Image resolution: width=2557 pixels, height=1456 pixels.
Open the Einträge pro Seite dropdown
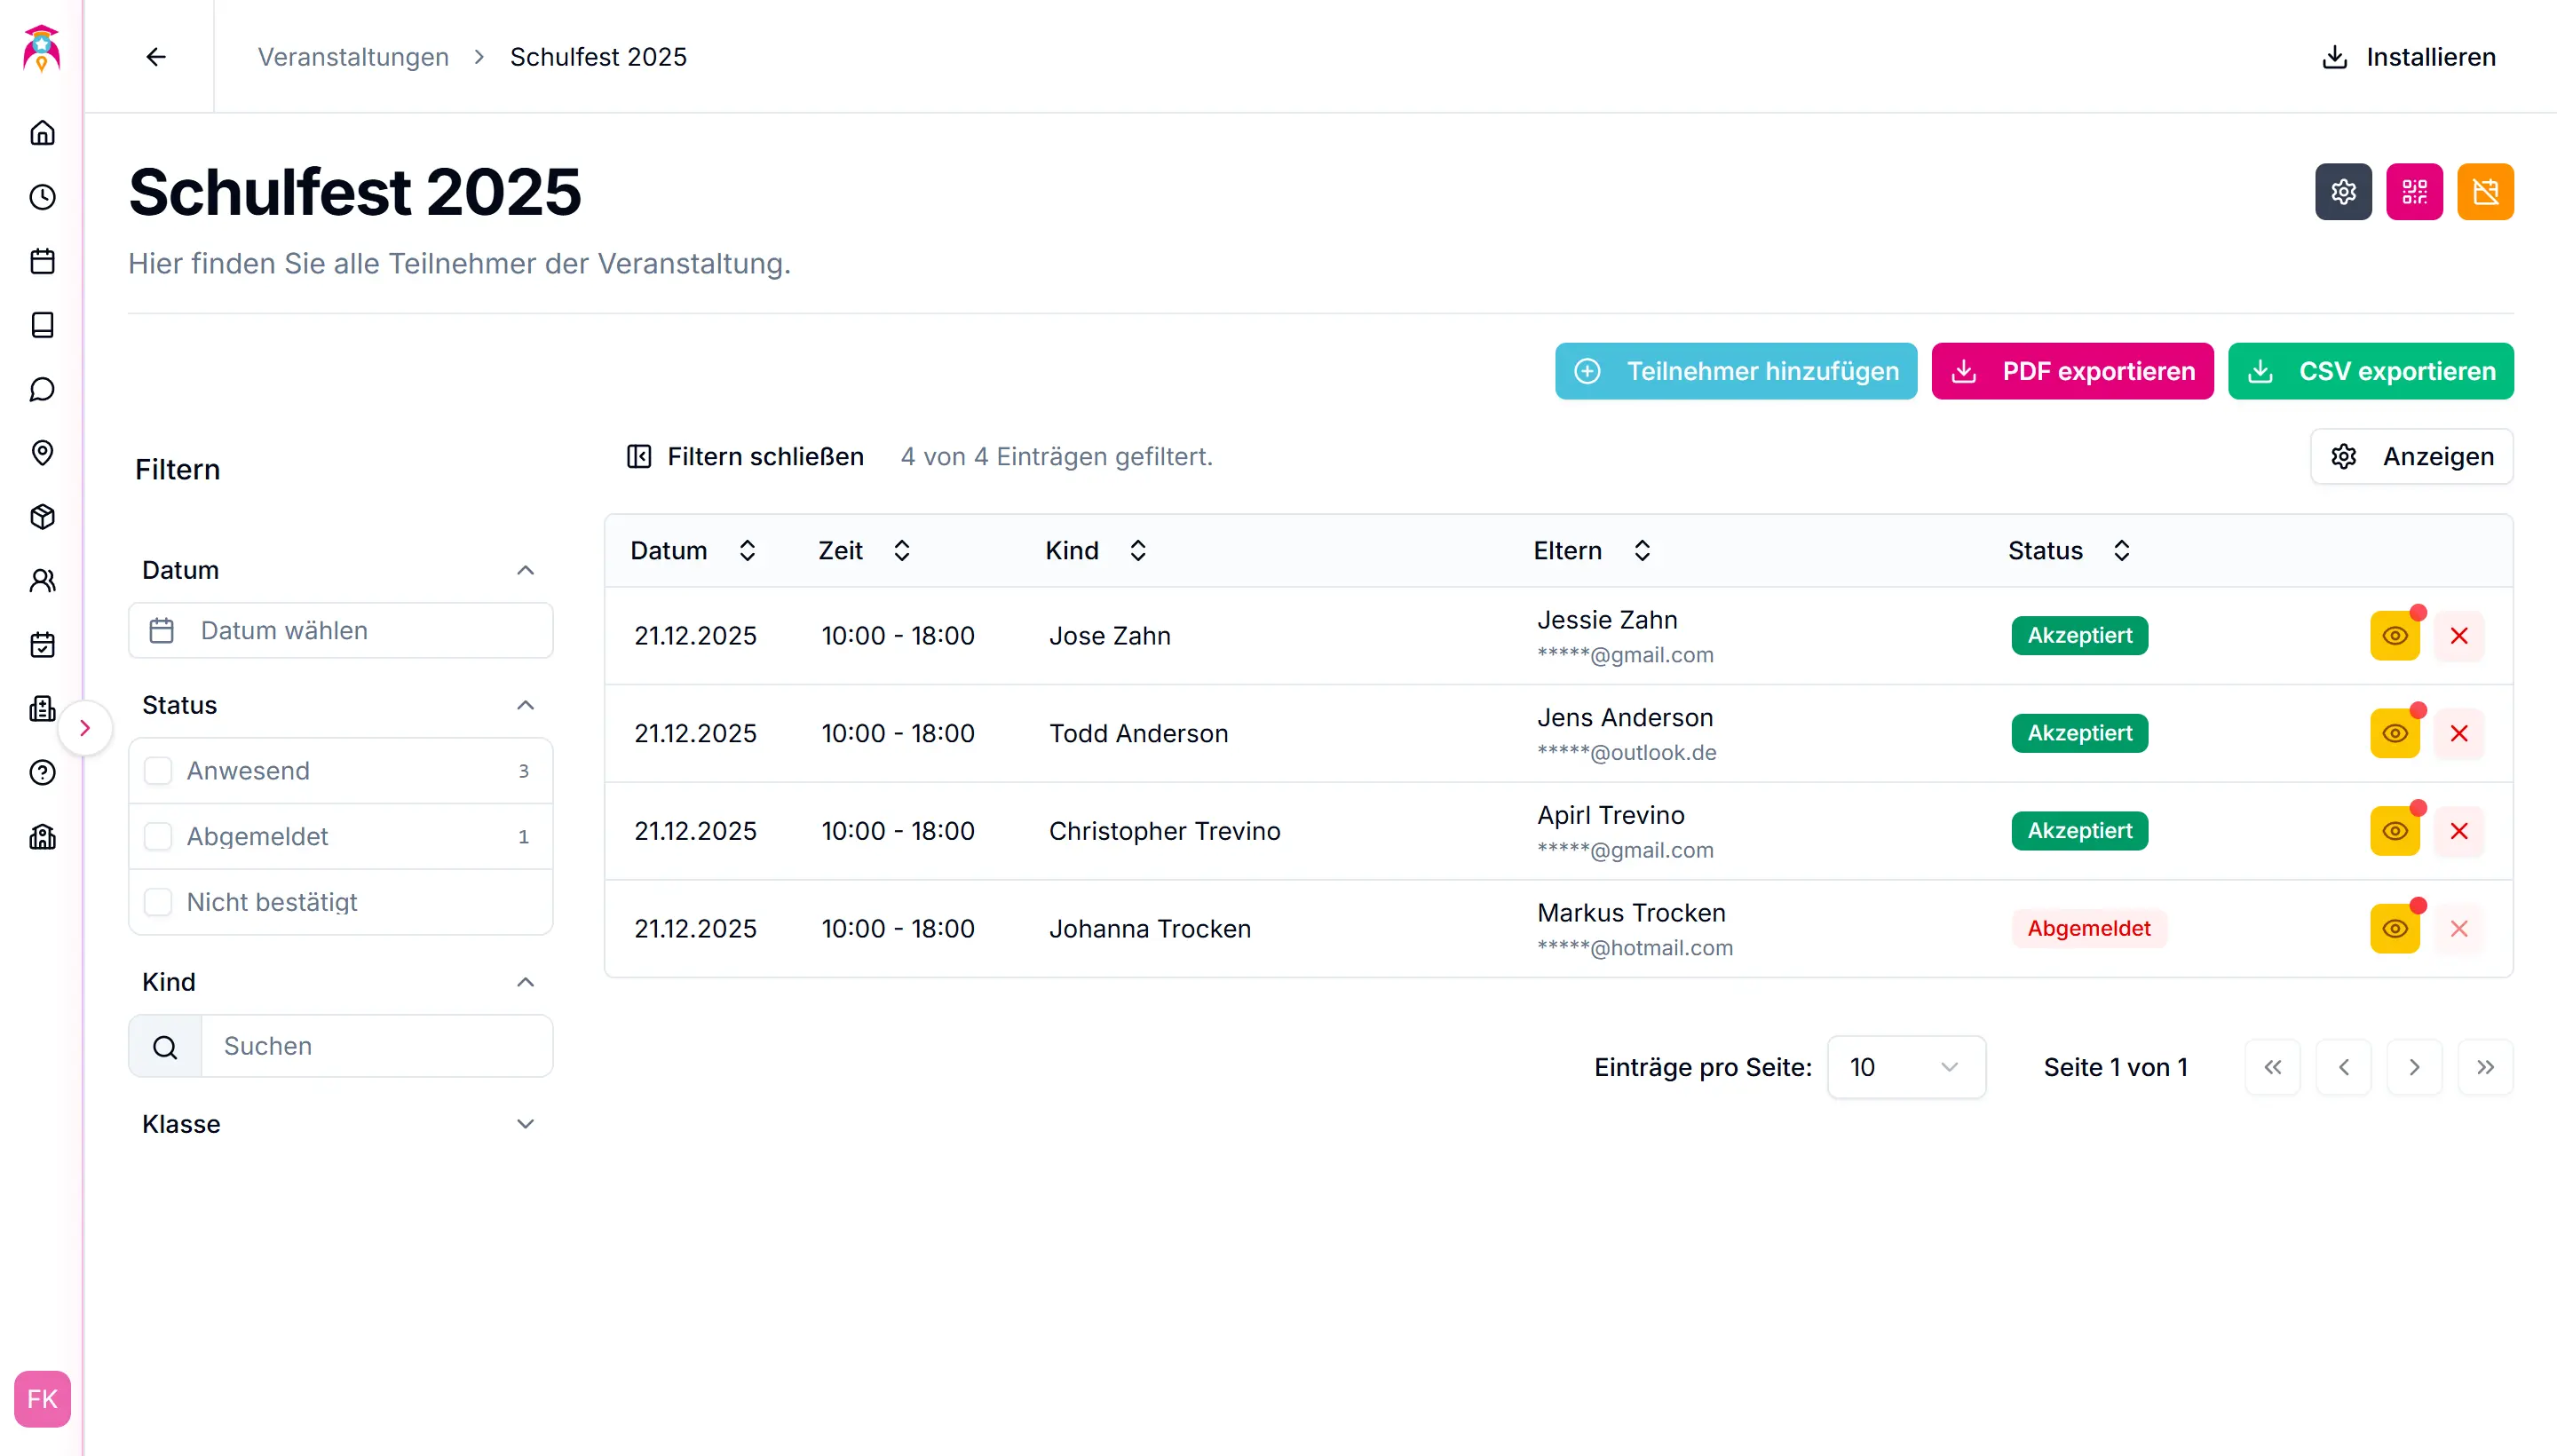[1905, 1067]
